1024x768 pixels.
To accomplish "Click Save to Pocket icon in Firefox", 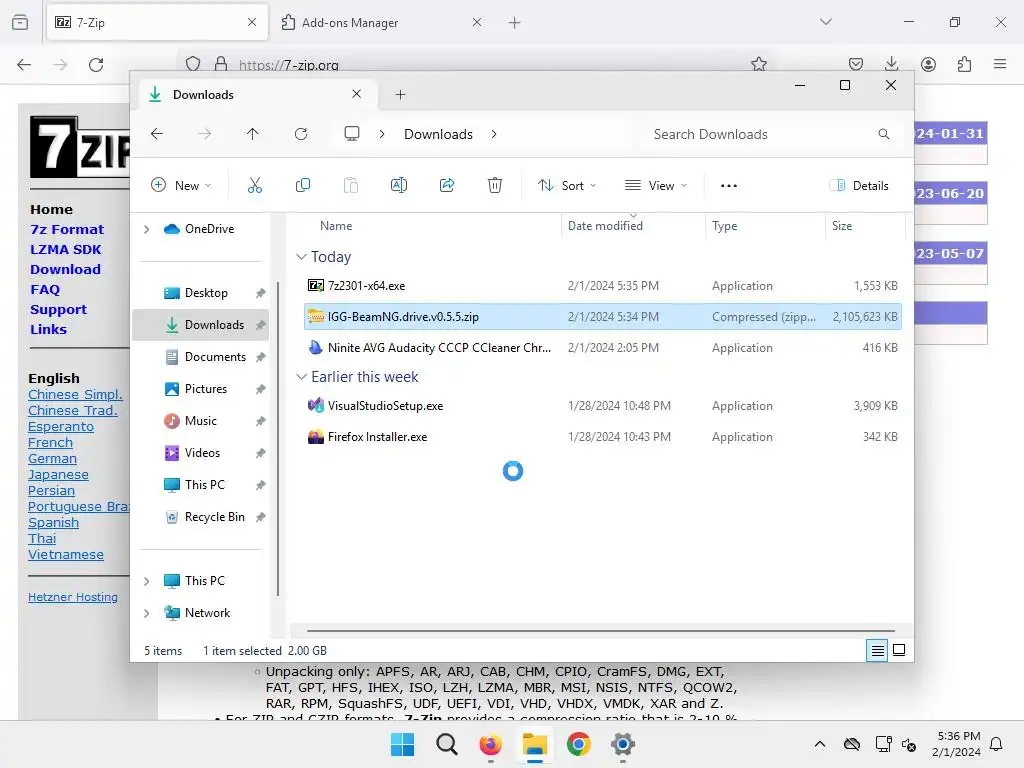I will (x=856, y=64).
